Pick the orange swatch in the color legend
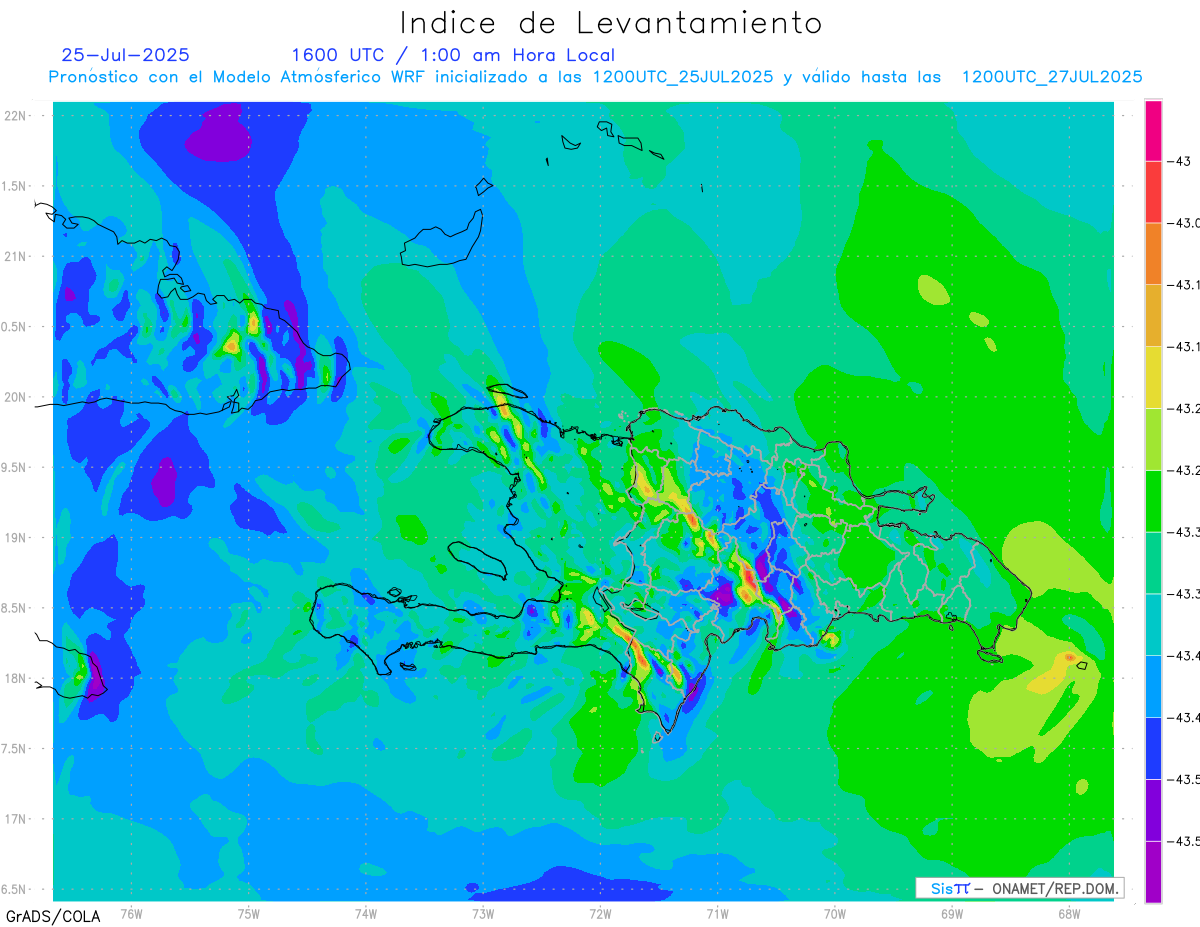 (x=1153, y=254)
